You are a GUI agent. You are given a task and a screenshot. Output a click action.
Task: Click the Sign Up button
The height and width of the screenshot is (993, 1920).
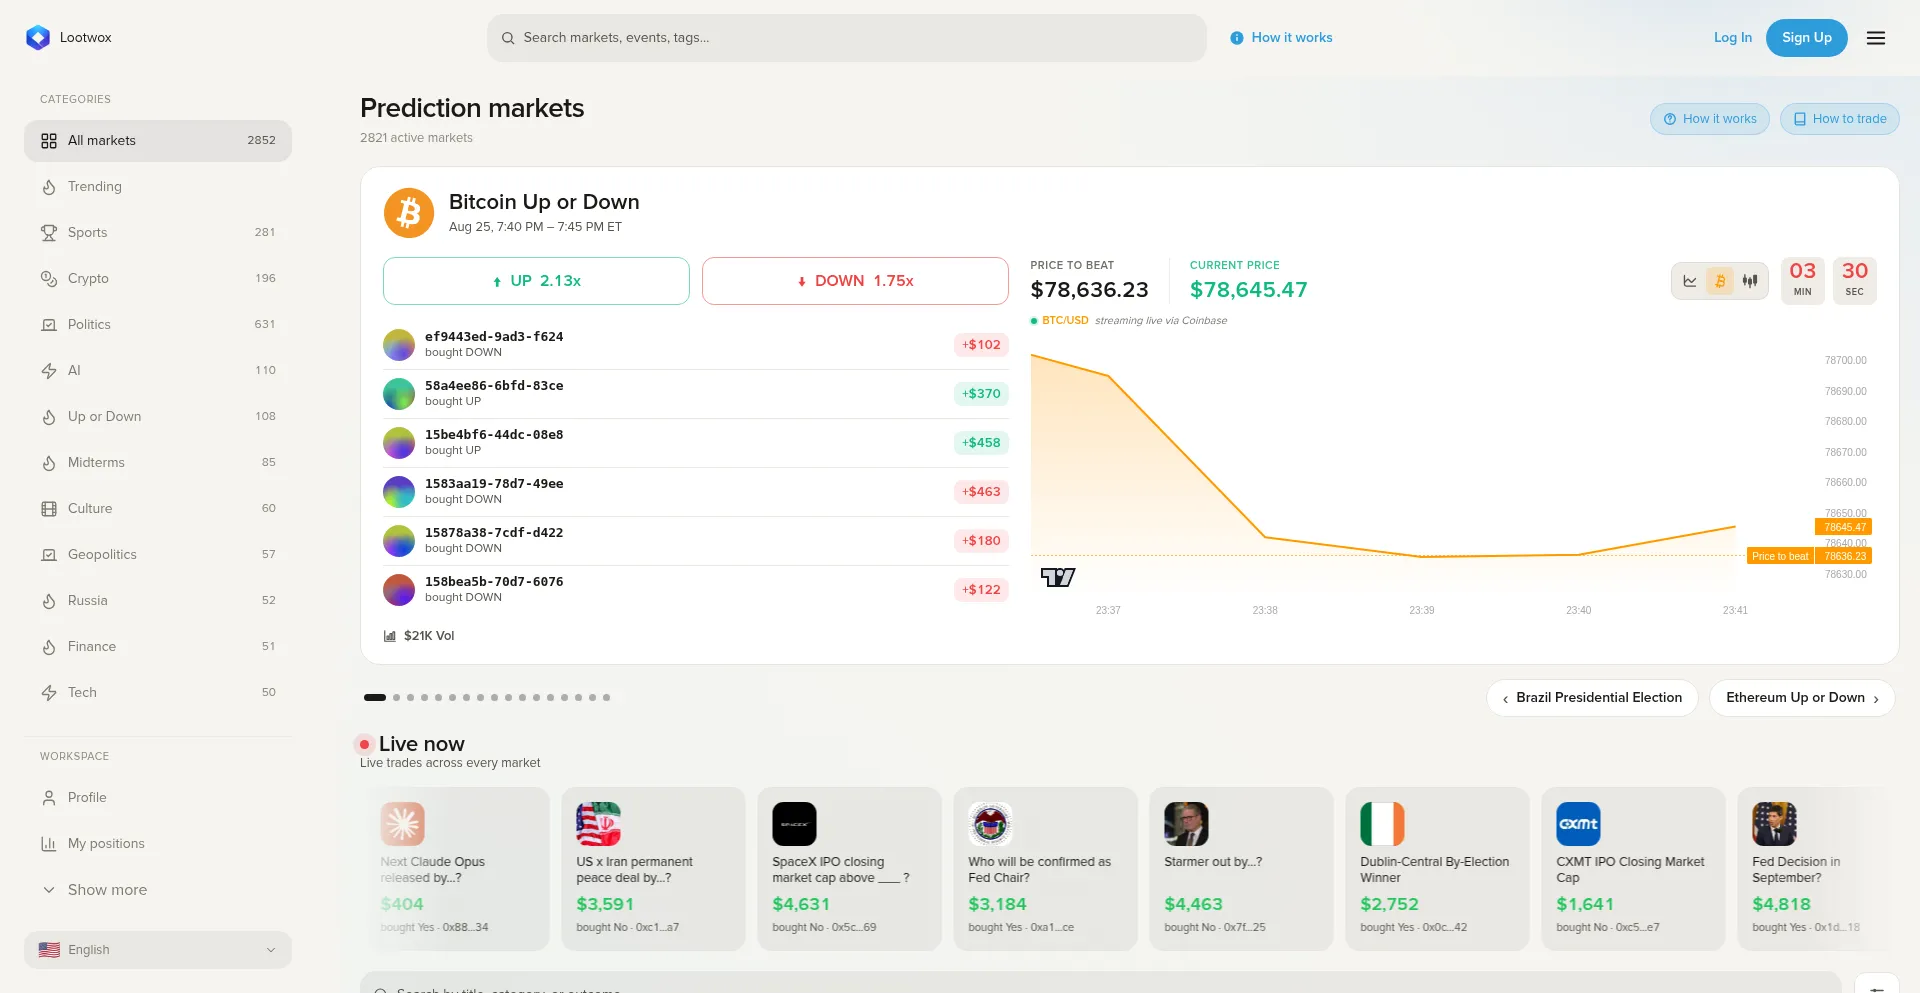[1807, 38]
